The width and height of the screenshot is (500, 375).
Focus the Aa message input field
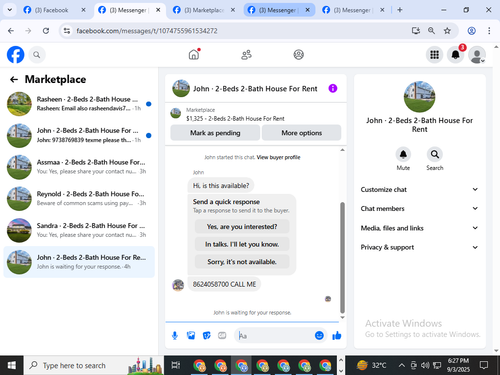point(275,335)
